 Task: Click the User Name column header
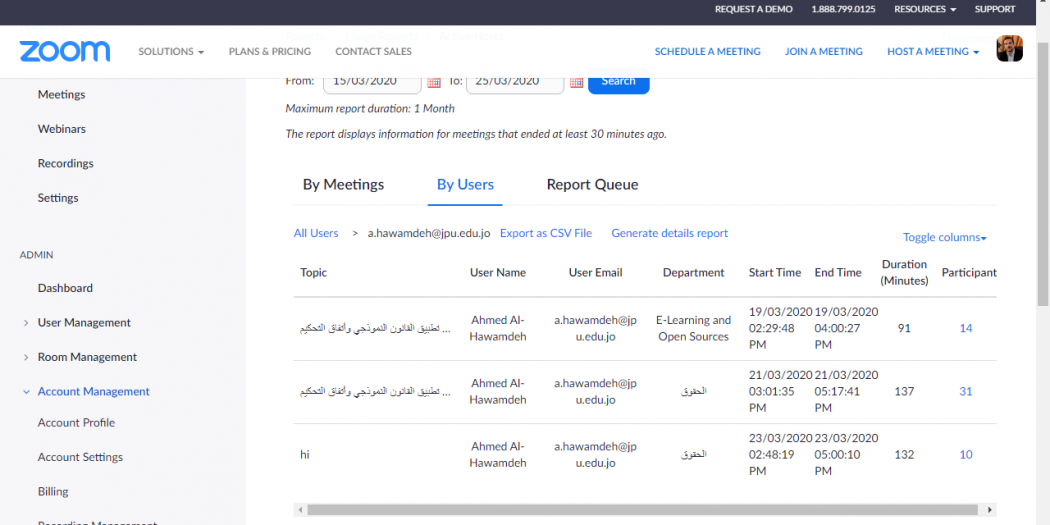498,273
